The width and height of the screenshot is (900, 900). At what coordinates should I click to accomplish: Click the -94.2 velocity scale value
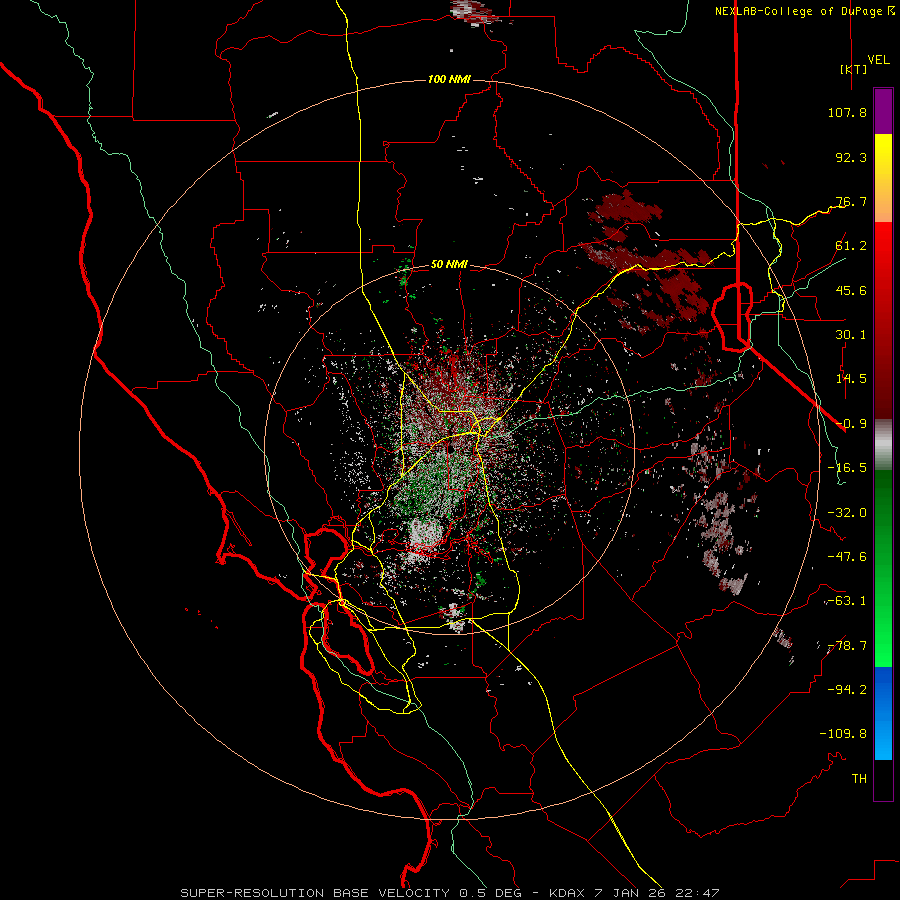(x=847, y=690)
